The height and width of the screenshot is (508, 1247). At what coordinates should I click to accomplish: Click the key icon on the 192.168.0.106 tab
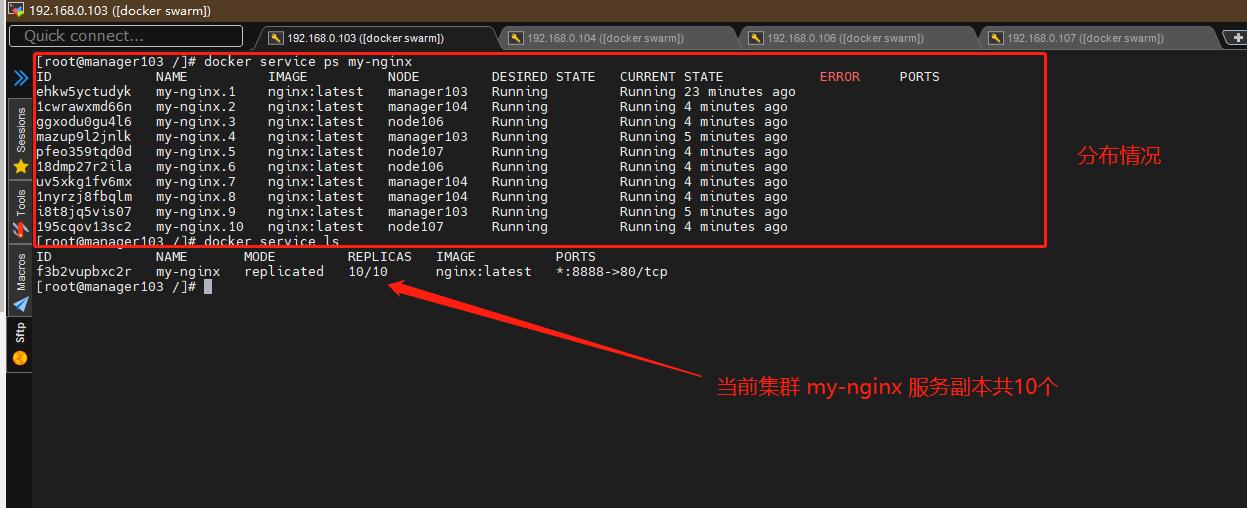point(755,38)
